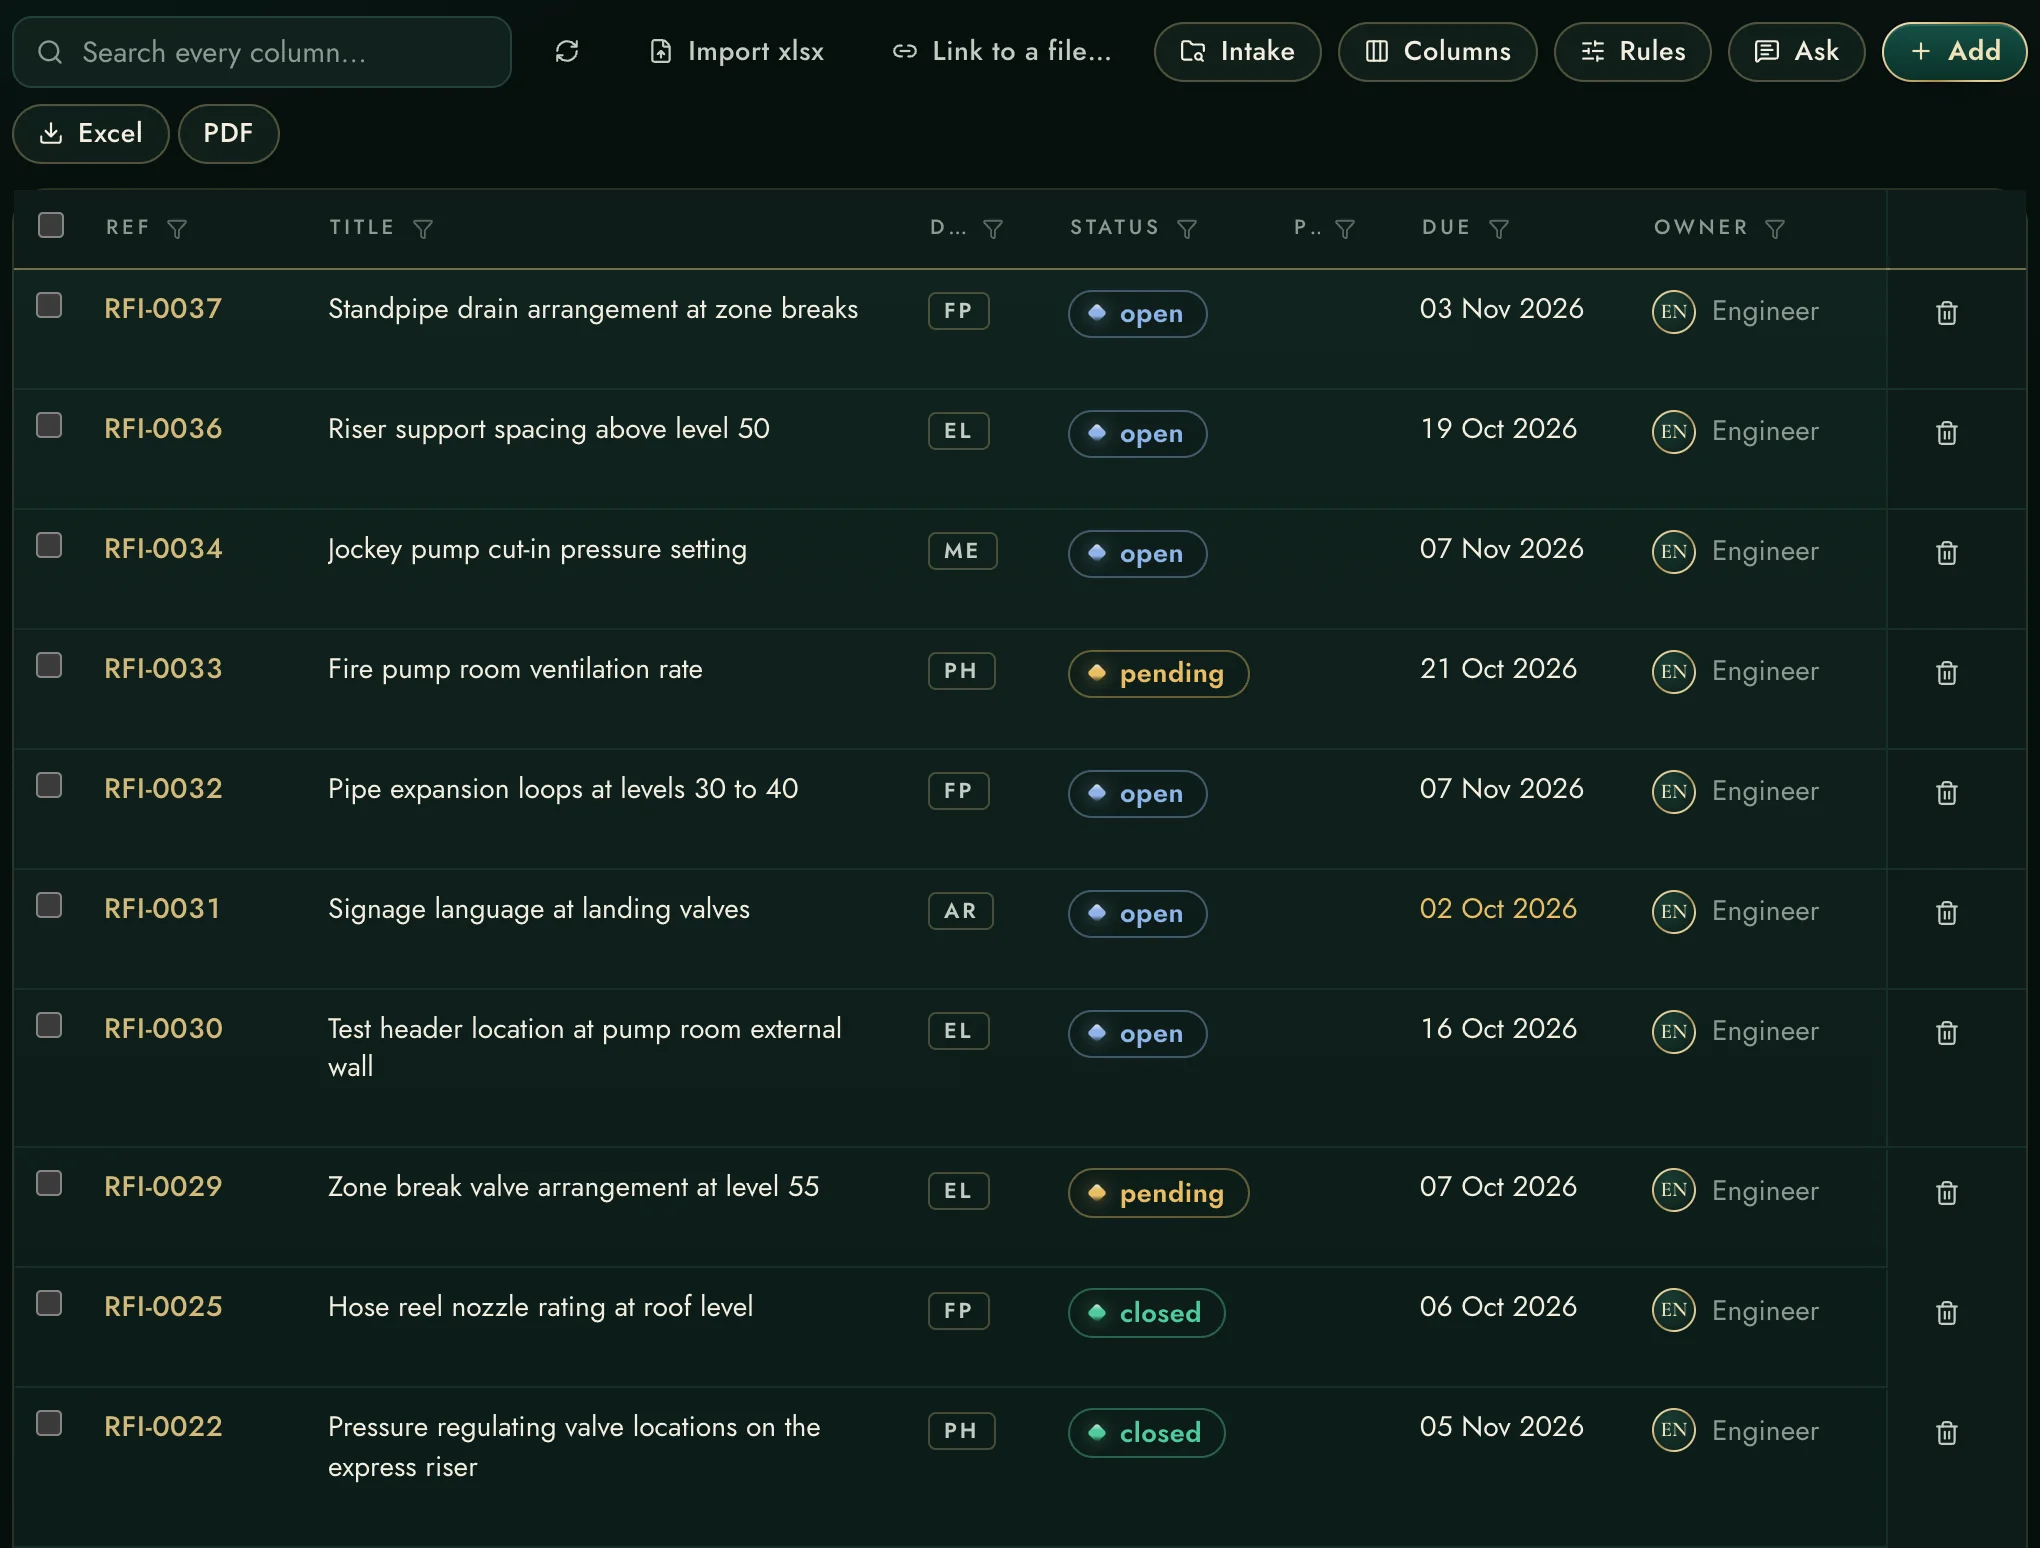The height and width of the screenshot is (1548, 2040).
Task: Click the Search every column field
Action: (x=262, y=51)
